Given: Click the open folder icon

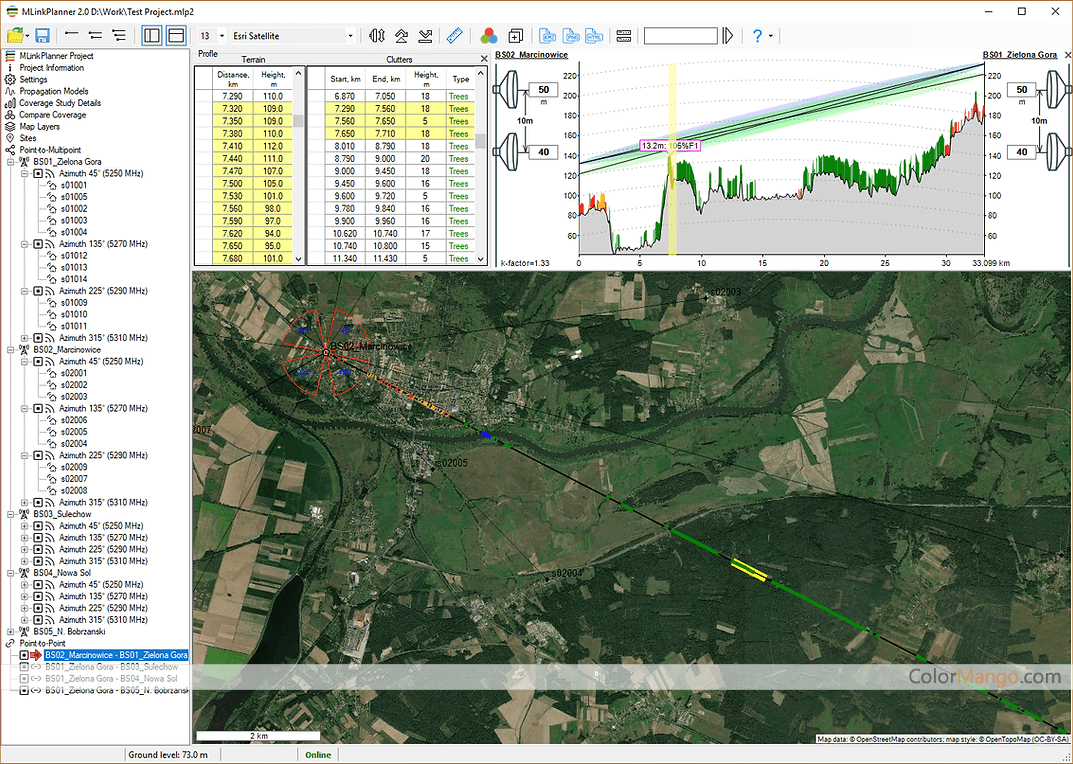Looking at the screenshot, I should point(15,35).
